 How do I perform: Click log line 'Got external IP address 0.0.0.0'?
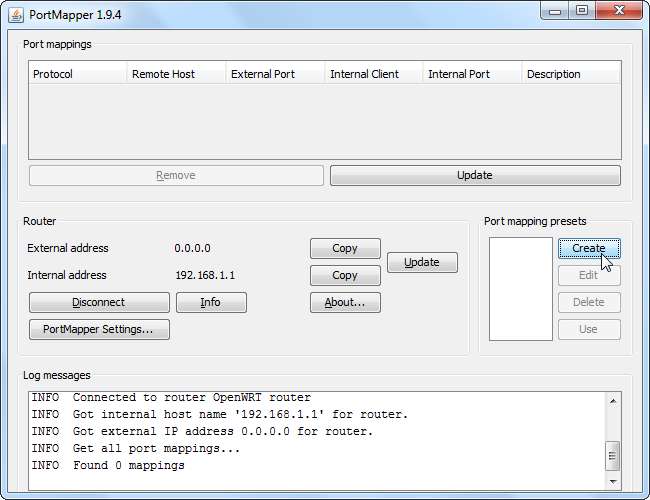pos(203,432)
